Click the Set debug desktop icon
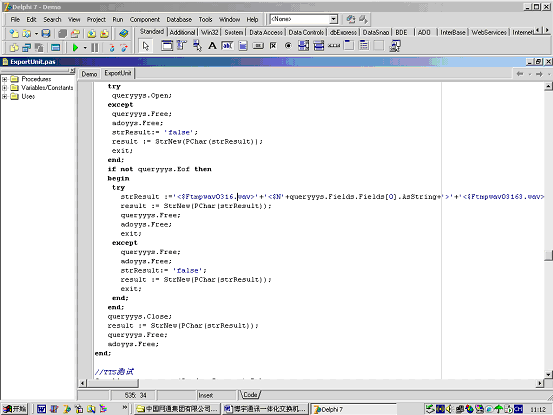 coord(363,19)
